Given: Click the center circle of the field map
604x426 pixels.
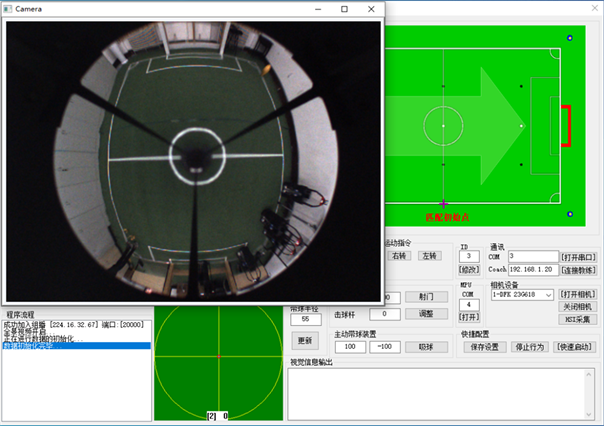Looking at the screenshot, I should (443, 125).
